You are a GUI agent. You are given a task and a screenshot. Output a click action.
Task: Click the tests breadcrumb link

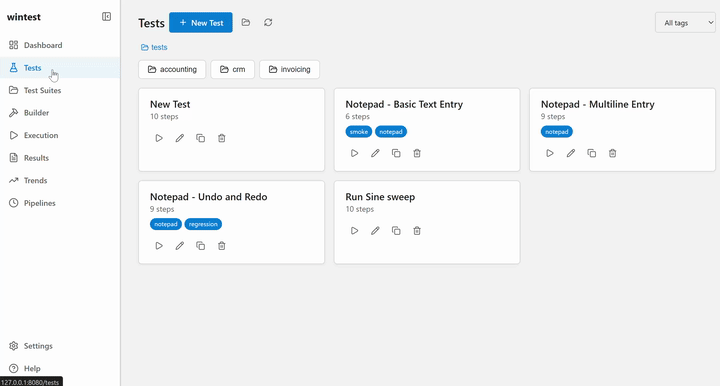pos(154,47)
